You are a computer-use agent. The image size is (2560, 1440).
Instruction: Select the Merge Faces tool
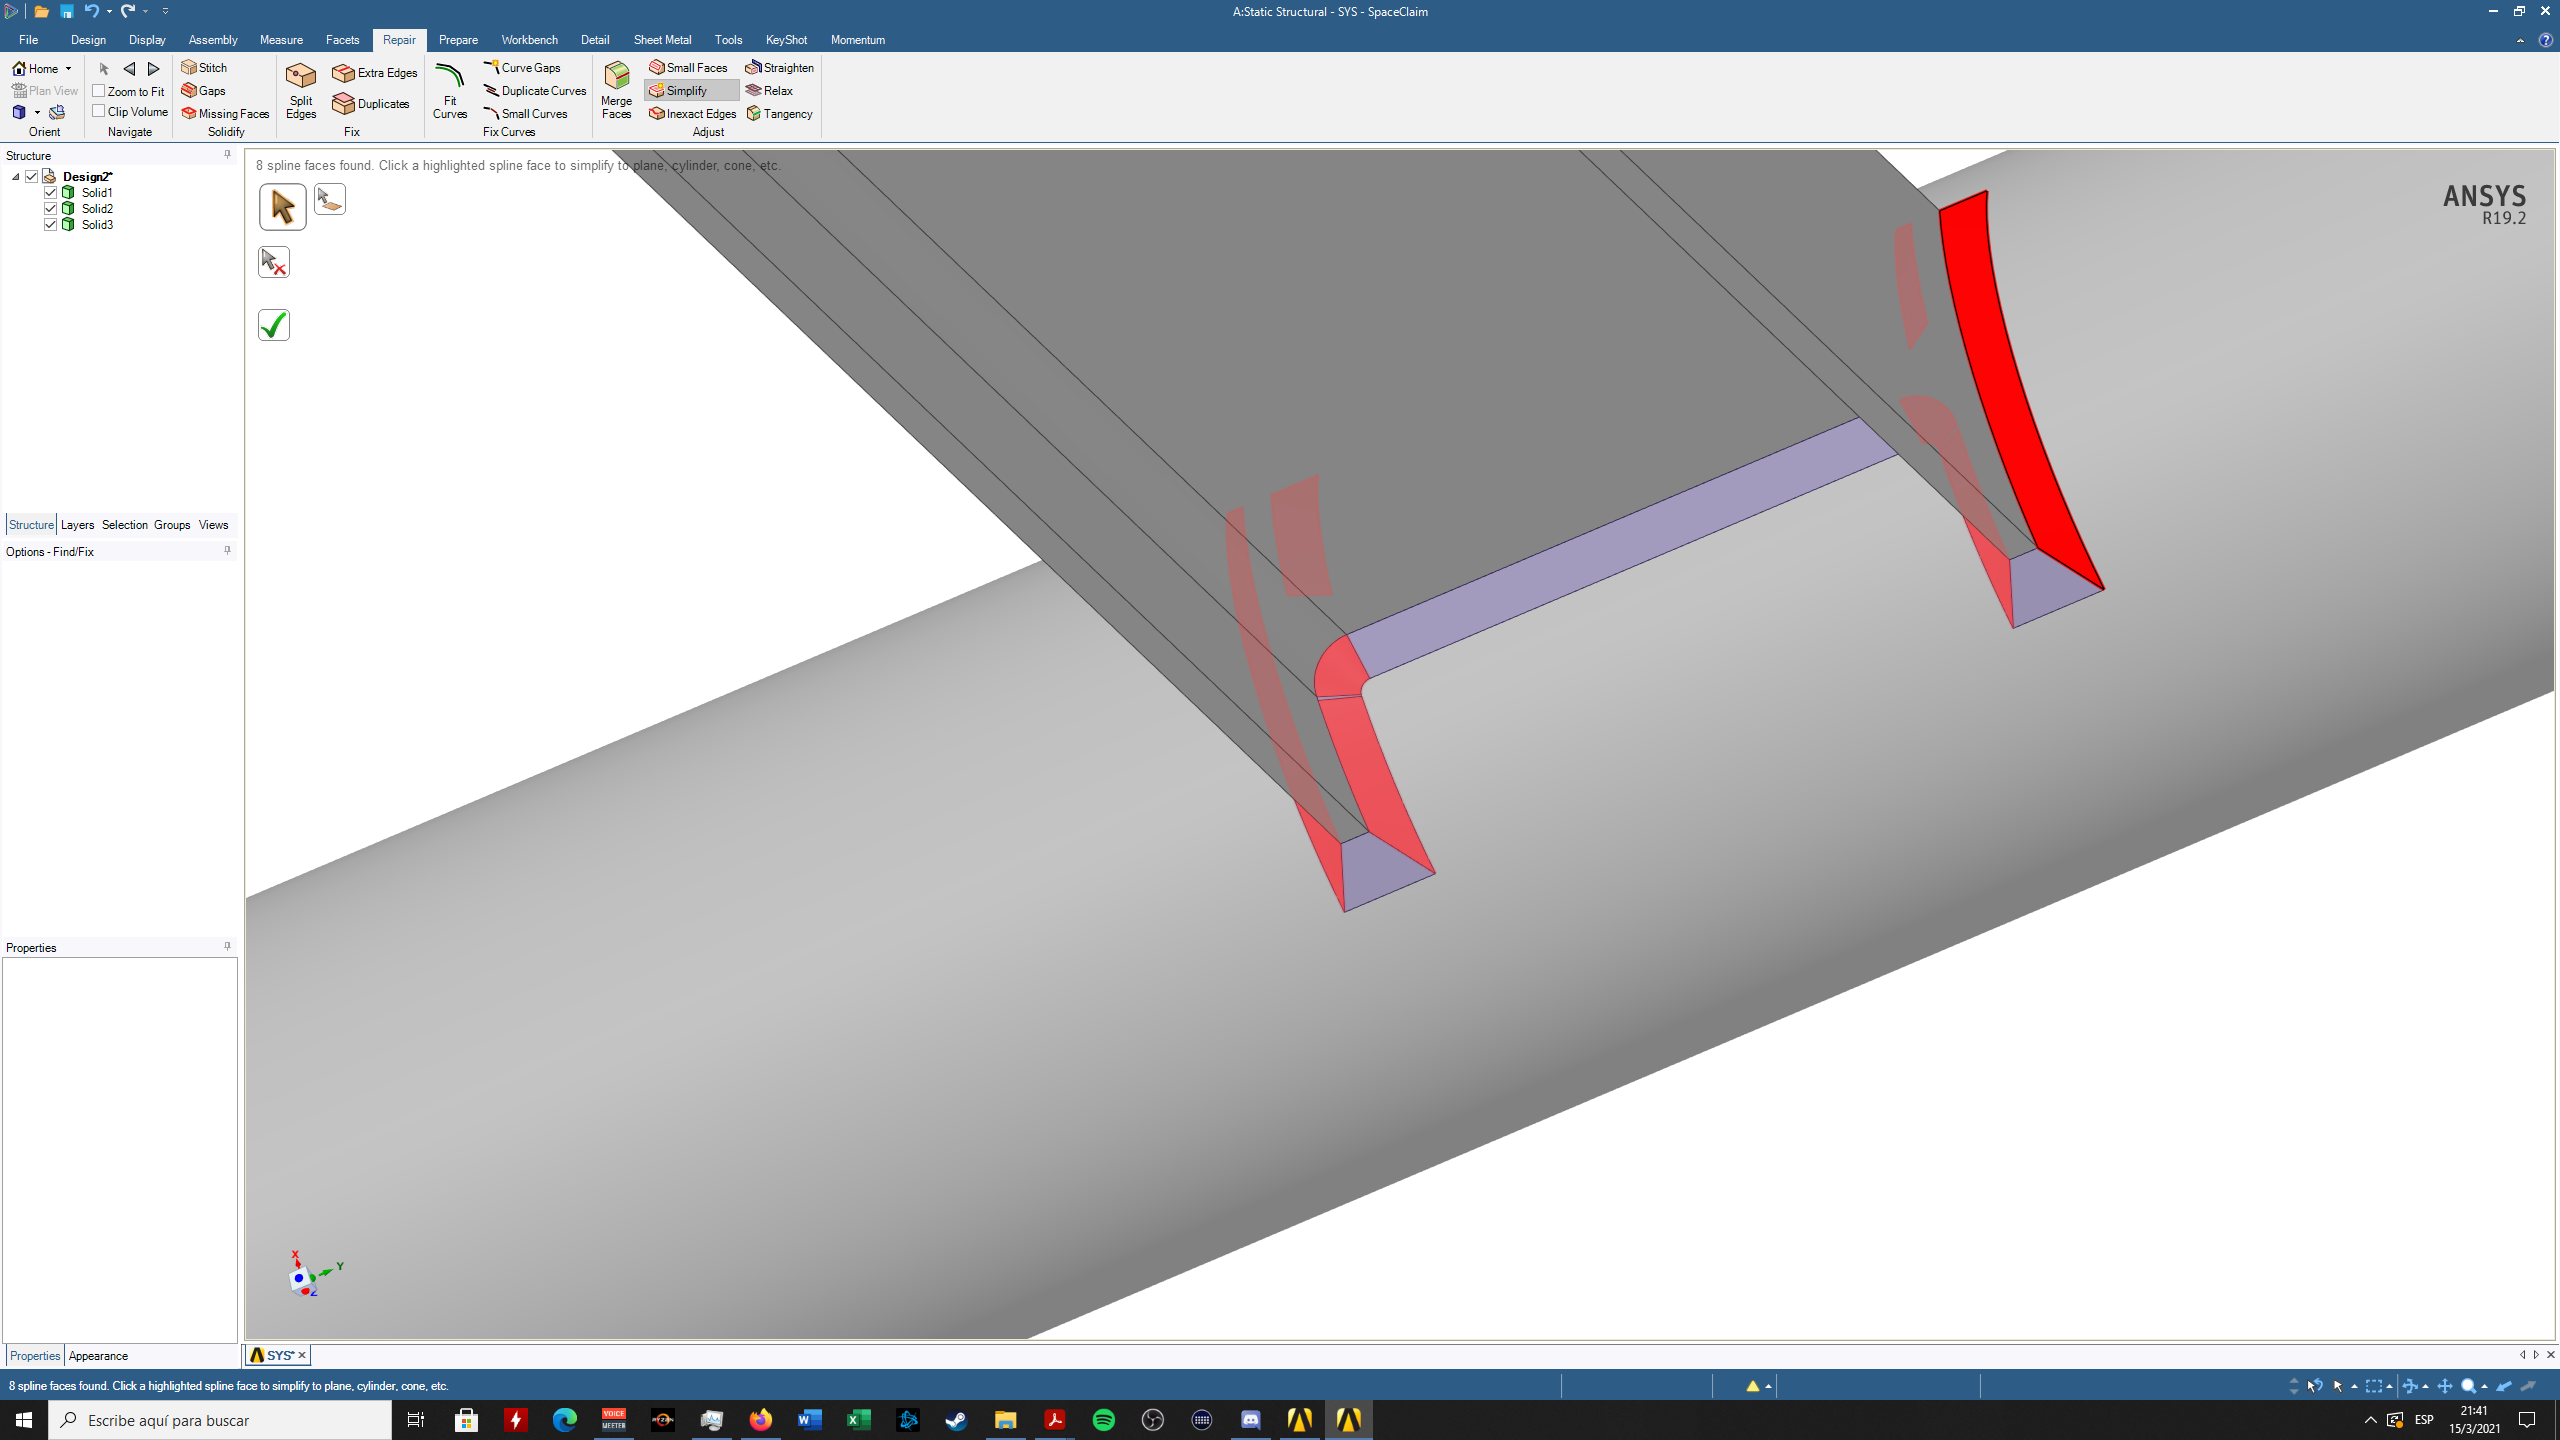[616, 78]
